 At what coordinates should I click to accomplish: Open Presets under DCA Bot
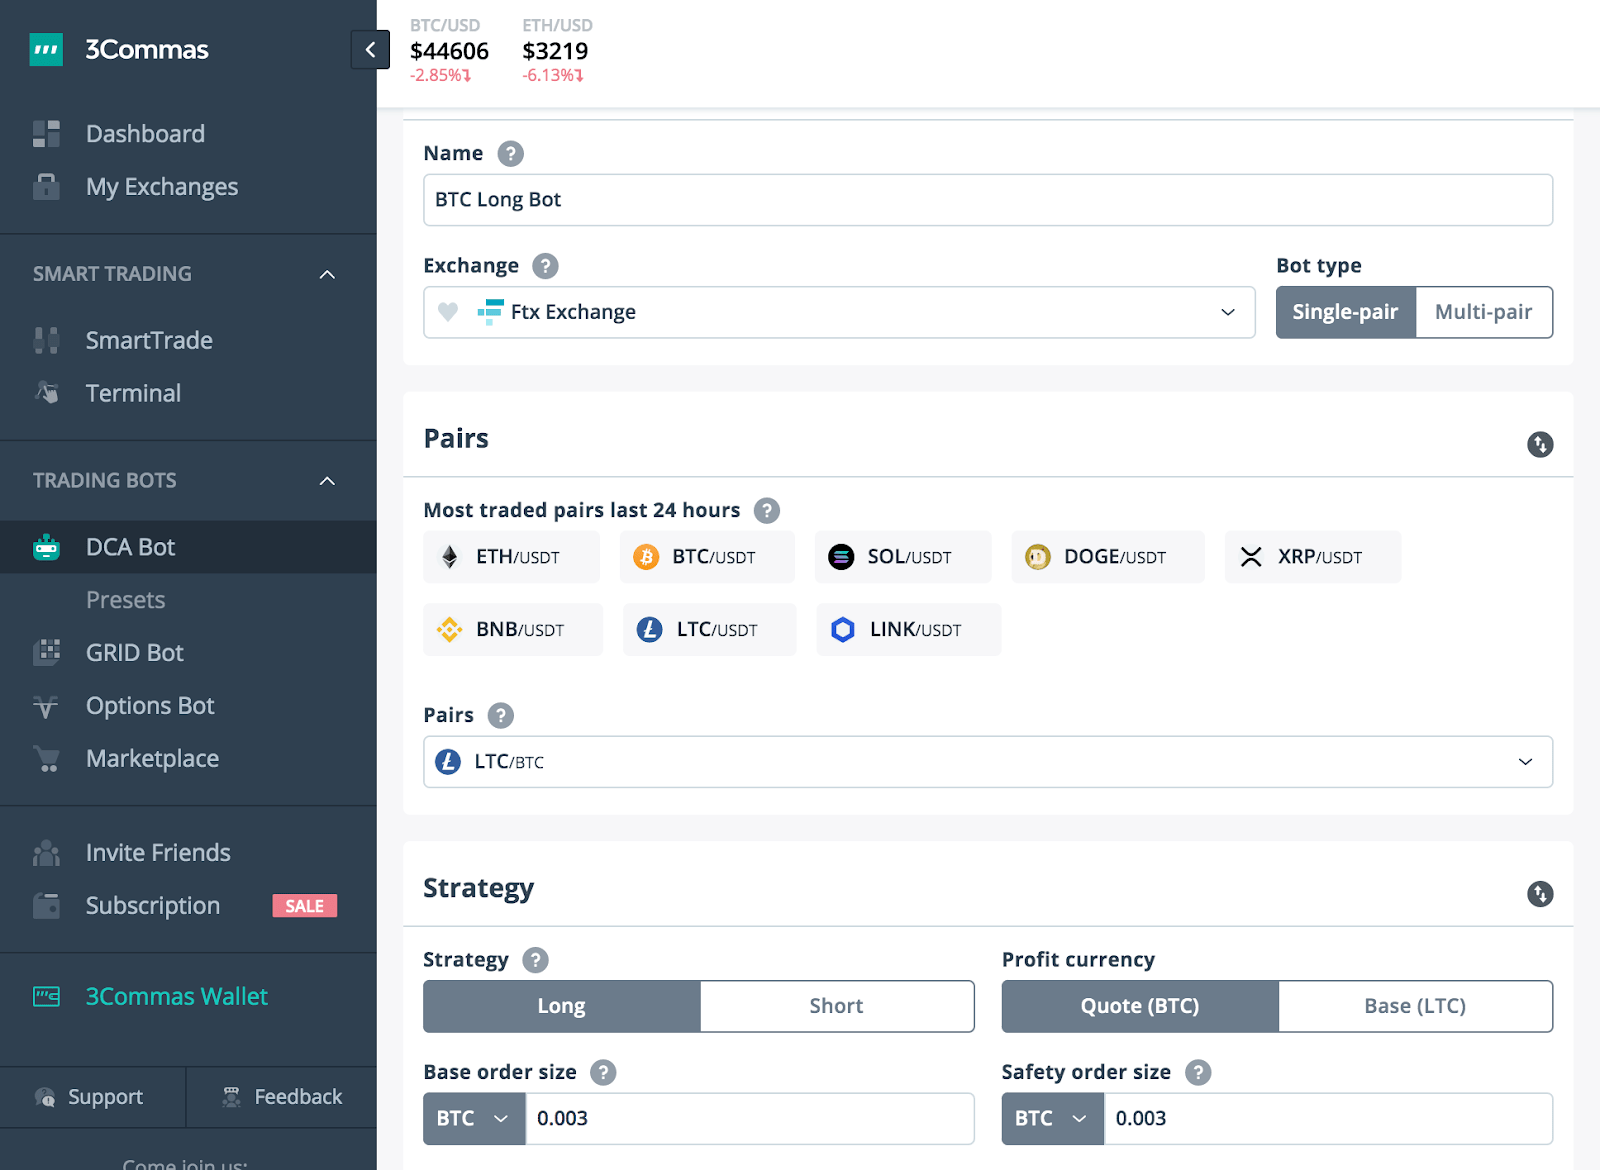pos(125,600)
